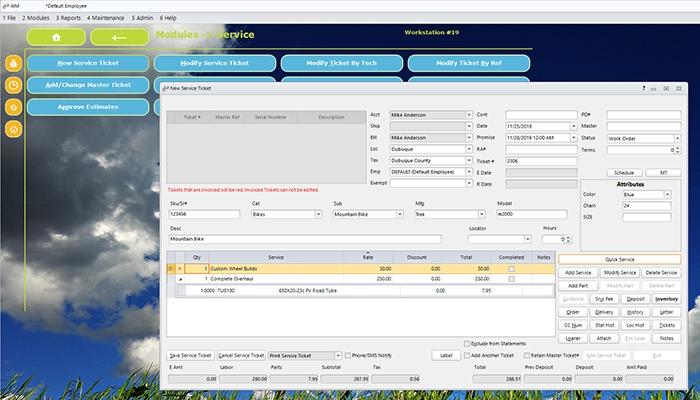Open the Print Service Ticket dropdown

(338, 355)
